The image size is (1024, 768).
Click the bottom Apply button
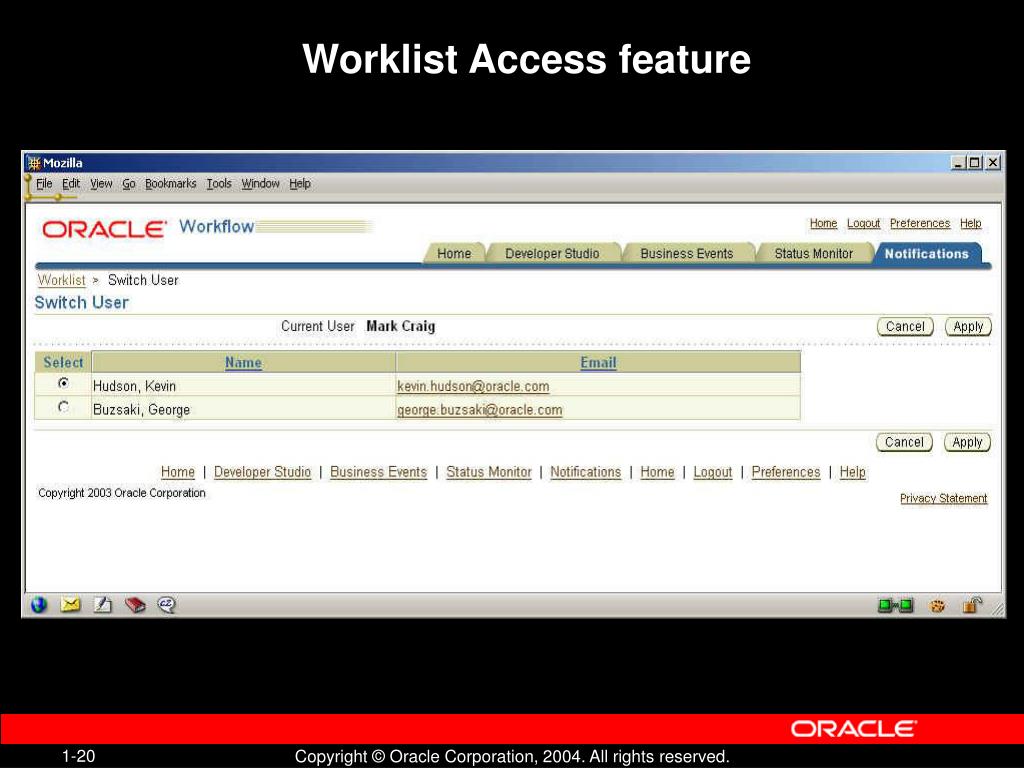(967, 442)
